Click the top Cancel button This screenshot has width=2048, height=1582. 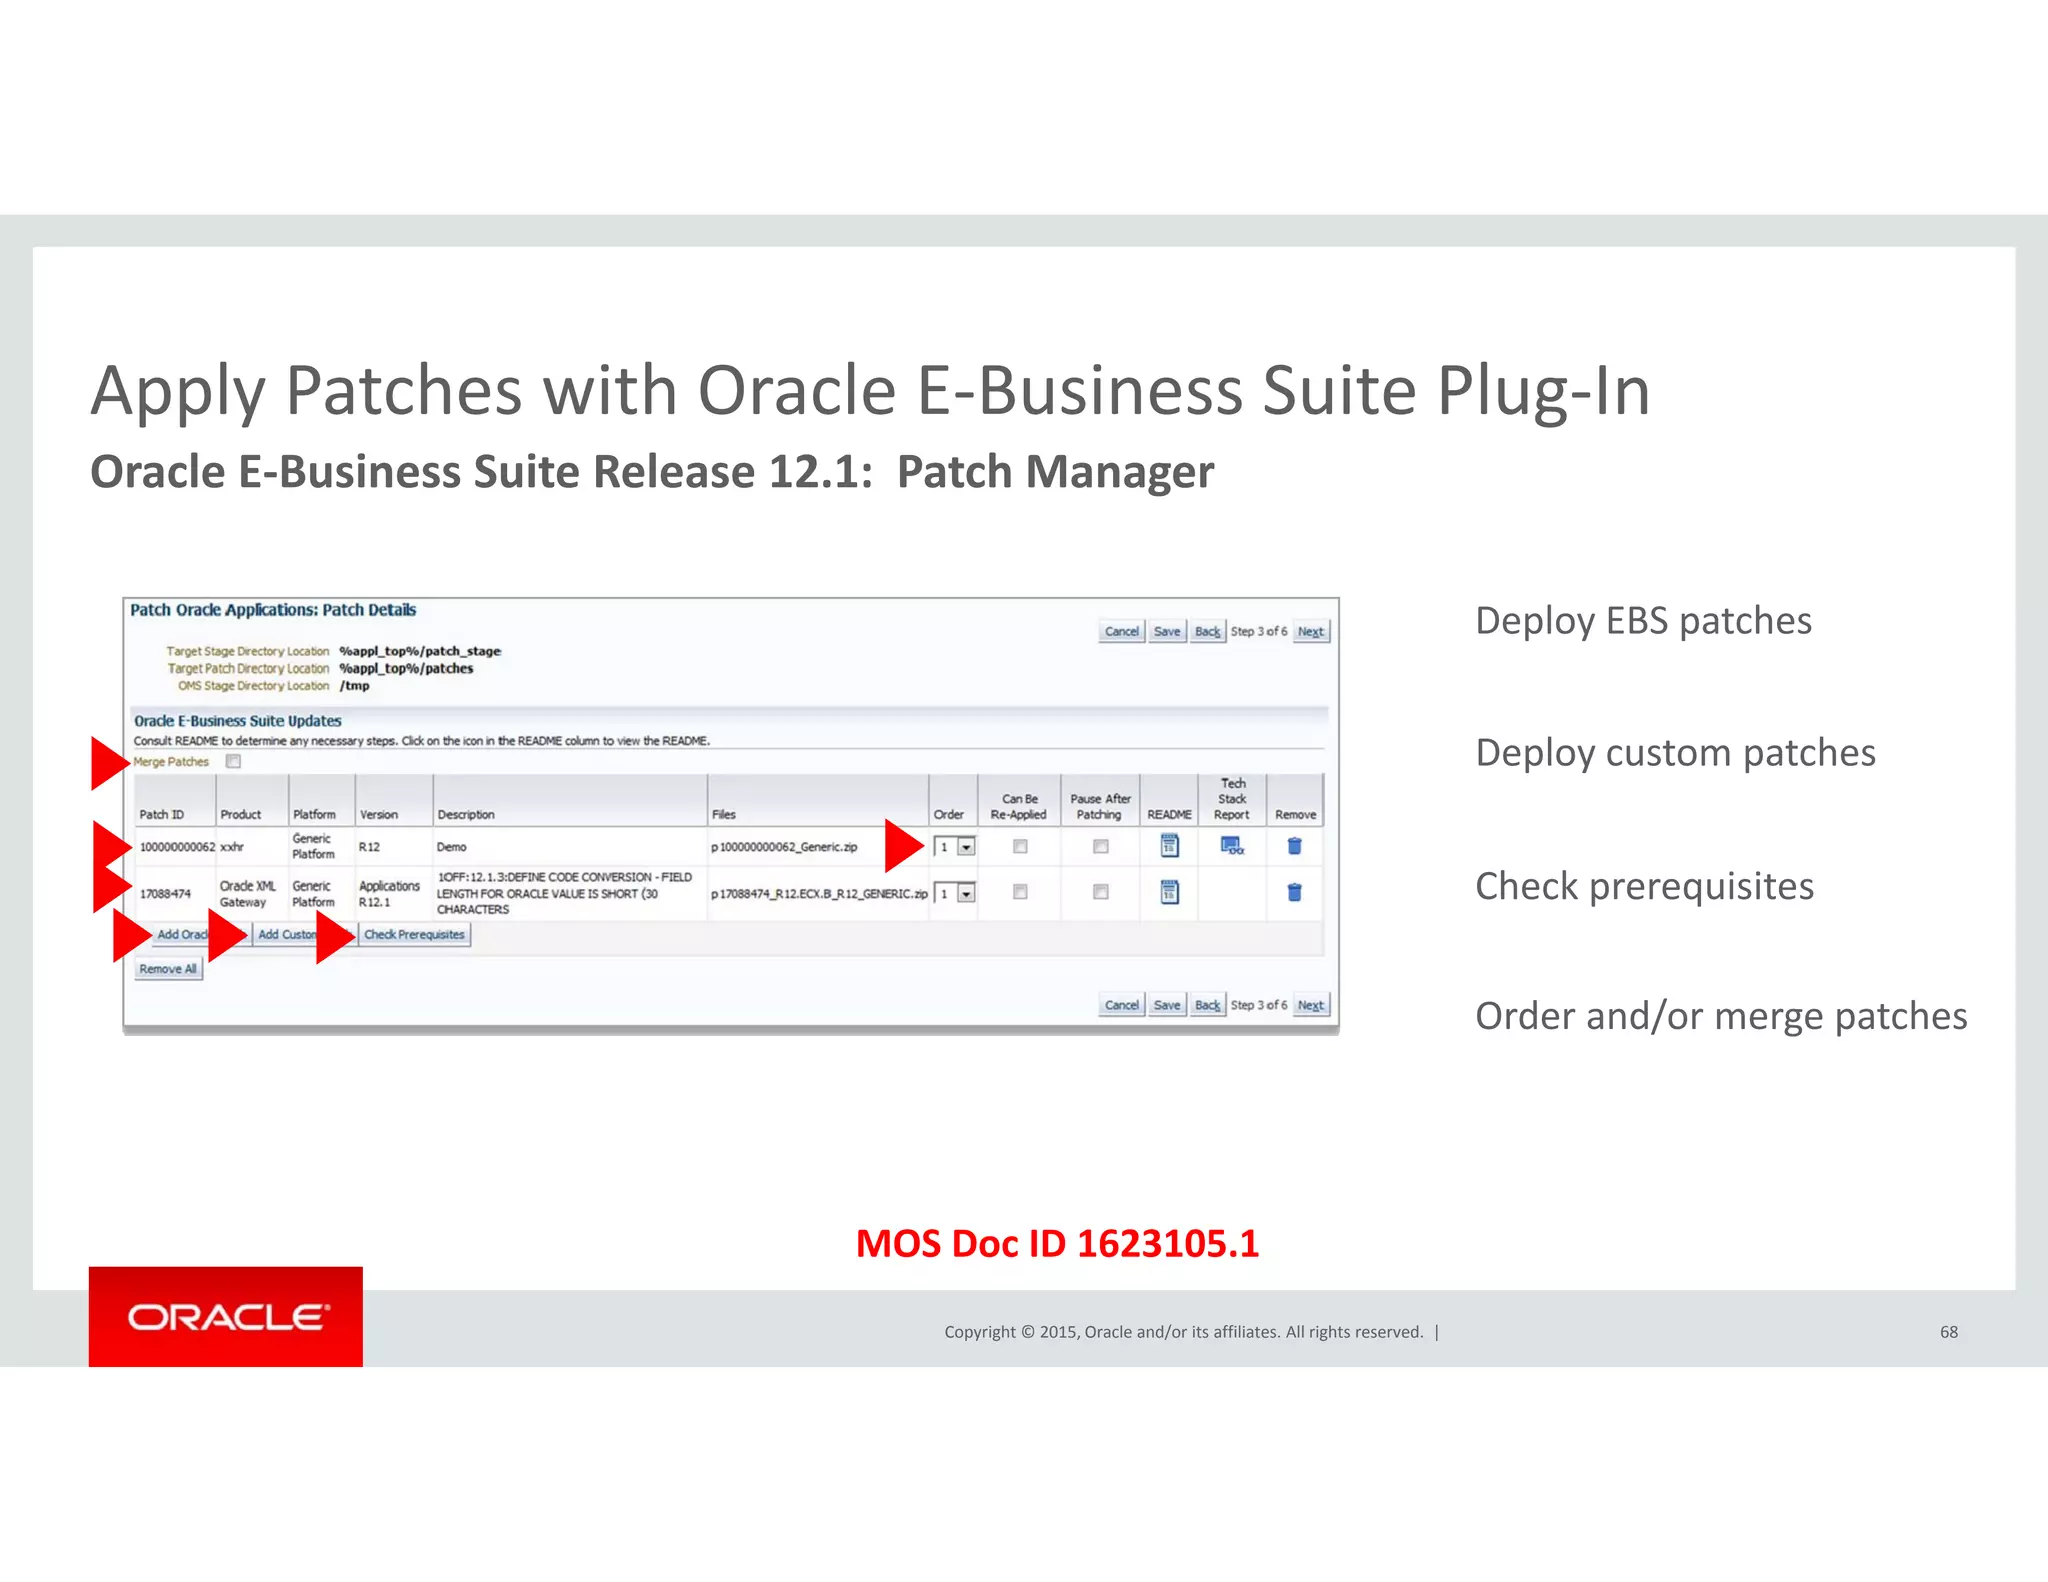(1121, 632)
